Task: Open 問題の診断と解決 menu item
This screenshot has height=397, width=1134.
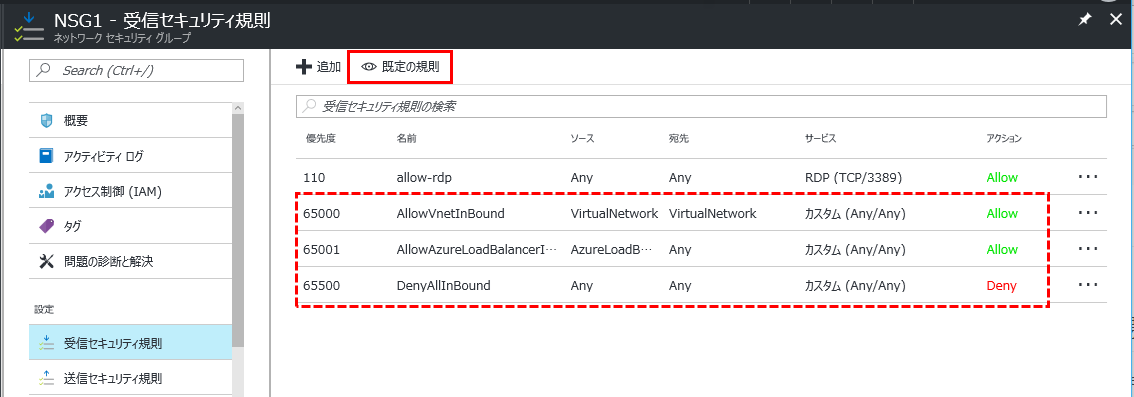Action: pos(130,261)
